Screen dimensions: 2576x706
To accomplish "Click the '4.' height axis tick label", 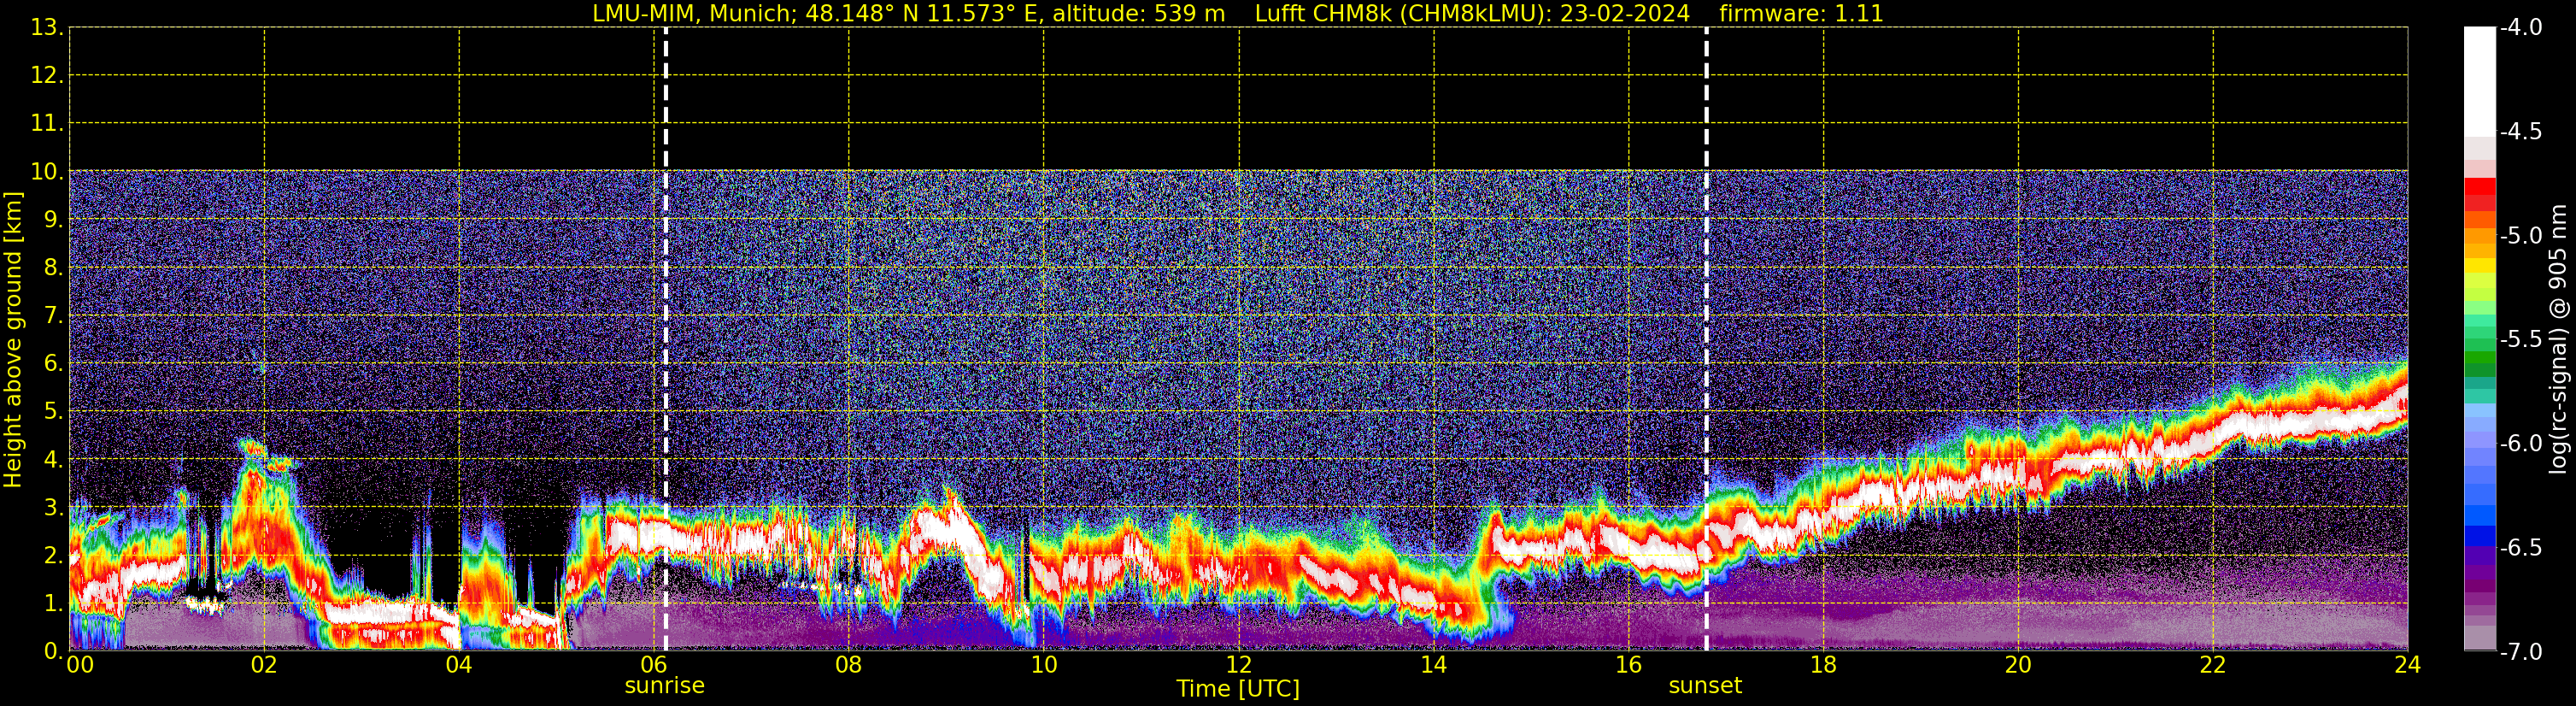I will coord(54,460).
